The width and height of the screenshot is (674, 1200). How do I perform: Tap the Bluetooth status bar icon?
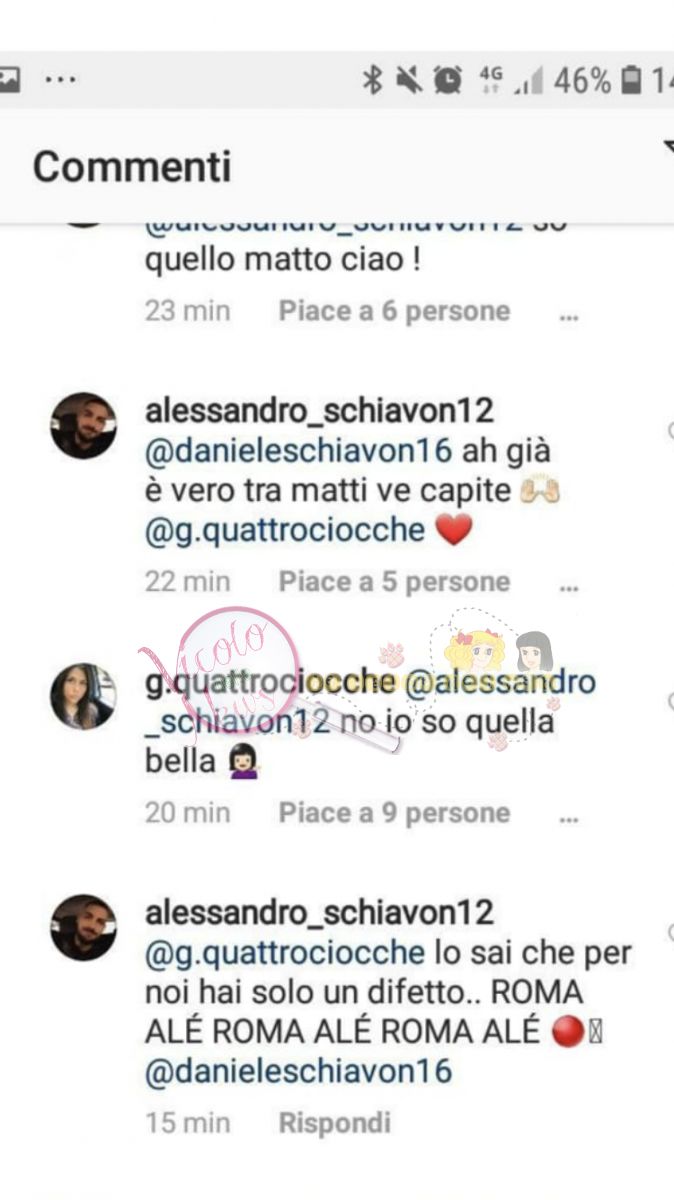coord(372,81)
